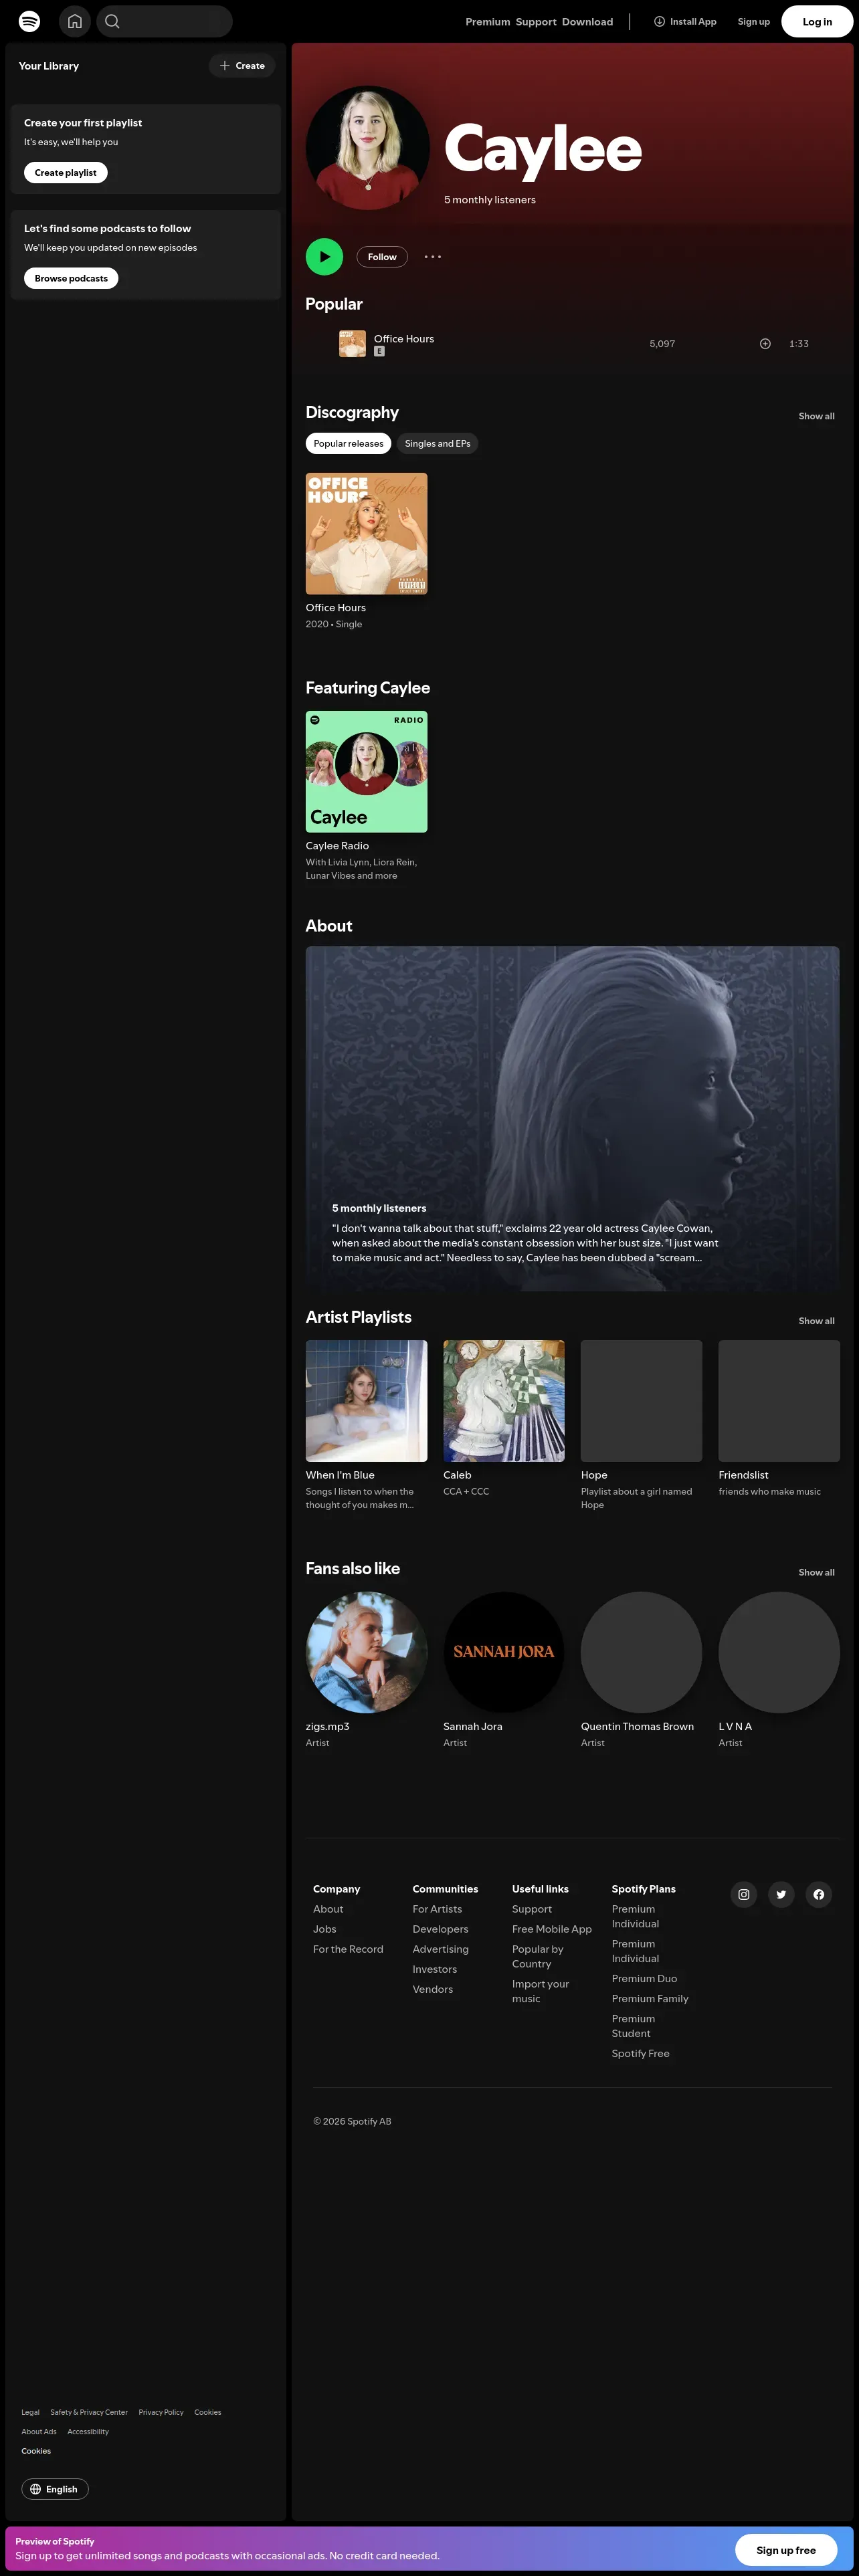859x2576 pixels.
Task: Click Office Hours track thumbnail in Popular
Action: pyautogui.click(x=352, y=344)
